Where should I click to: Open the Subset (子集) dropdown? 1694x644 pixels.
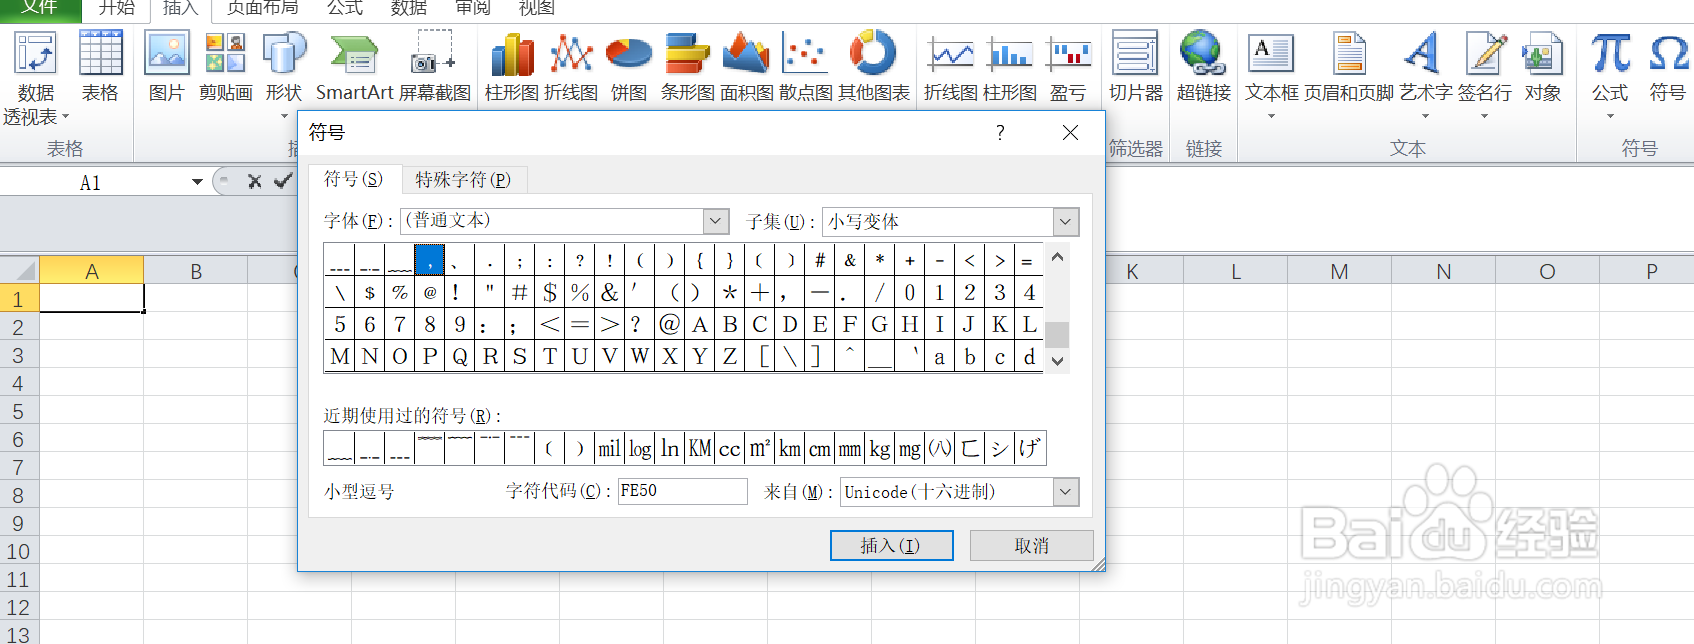click(x=1066, y=221)
